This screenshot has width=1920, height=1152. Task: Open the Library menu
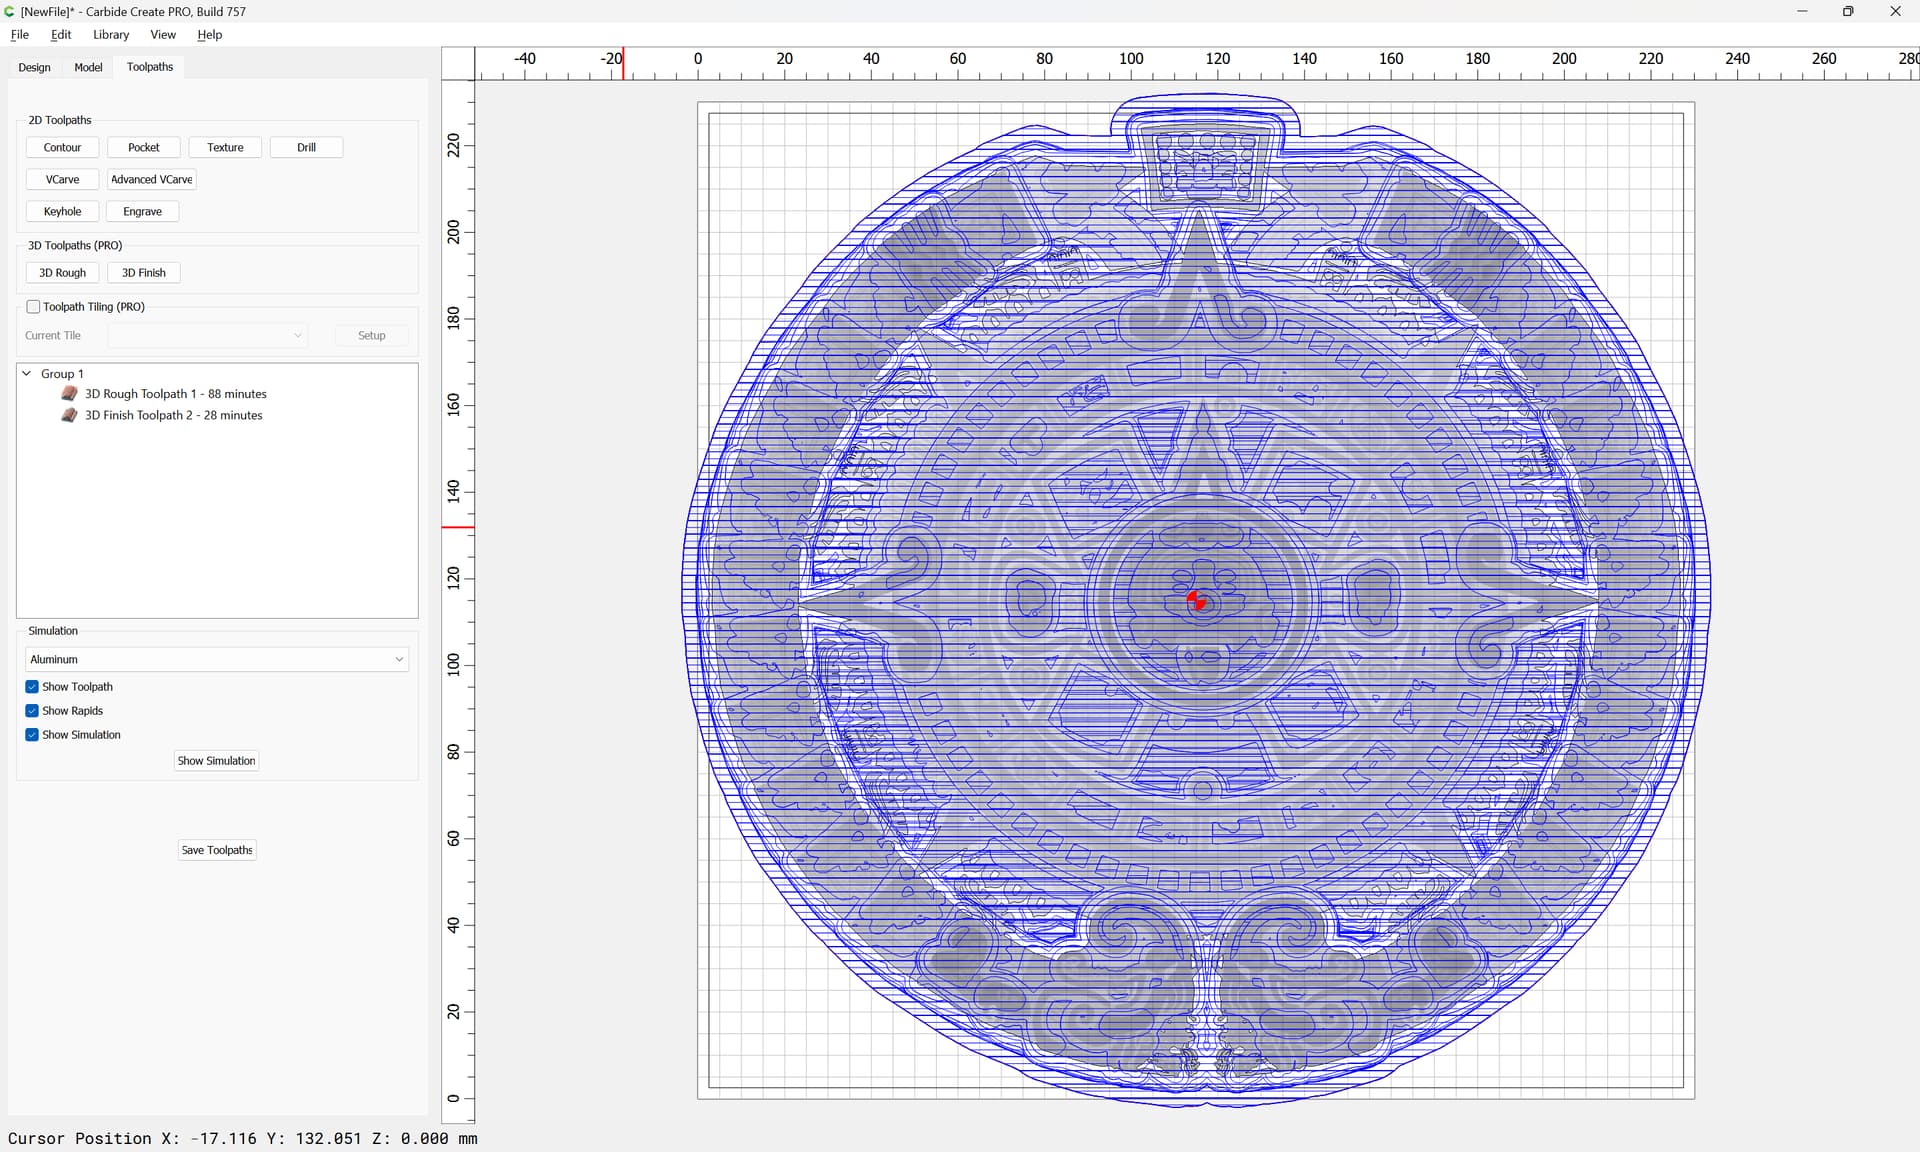(x=111, y=34)
